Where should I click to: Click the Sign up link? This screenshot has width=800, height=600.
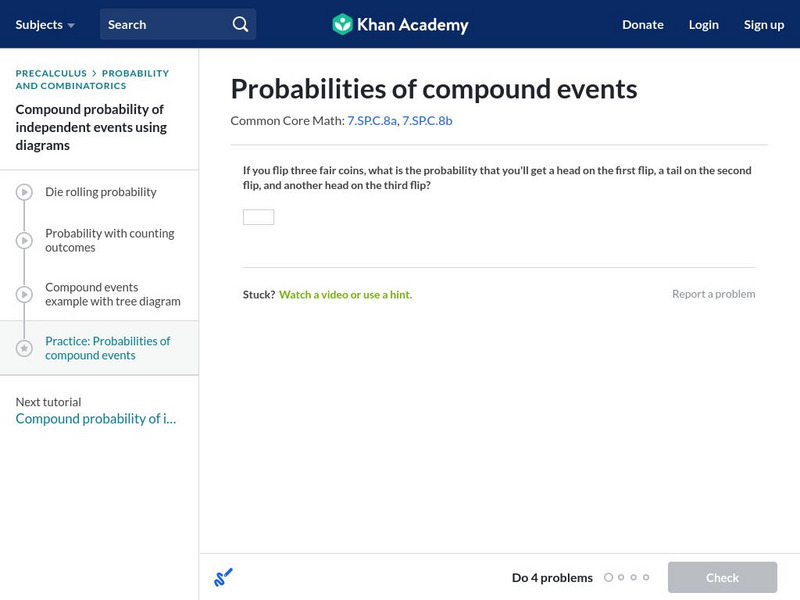click(764, 24)
